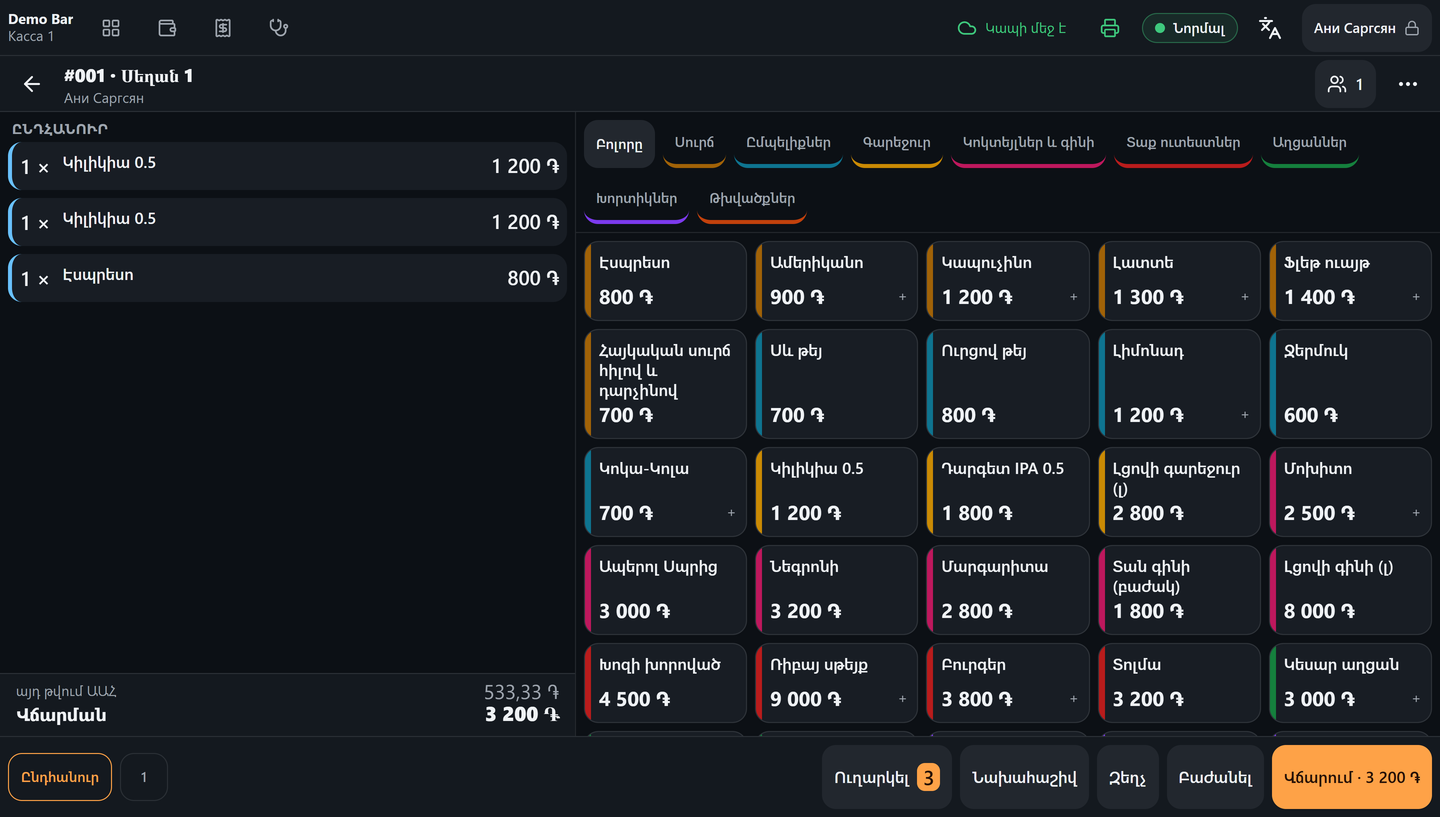This screenshot has width=1440, height=817.
Task: Select seat '1' button in the bottom bar
Action: [x=144, y=777]
